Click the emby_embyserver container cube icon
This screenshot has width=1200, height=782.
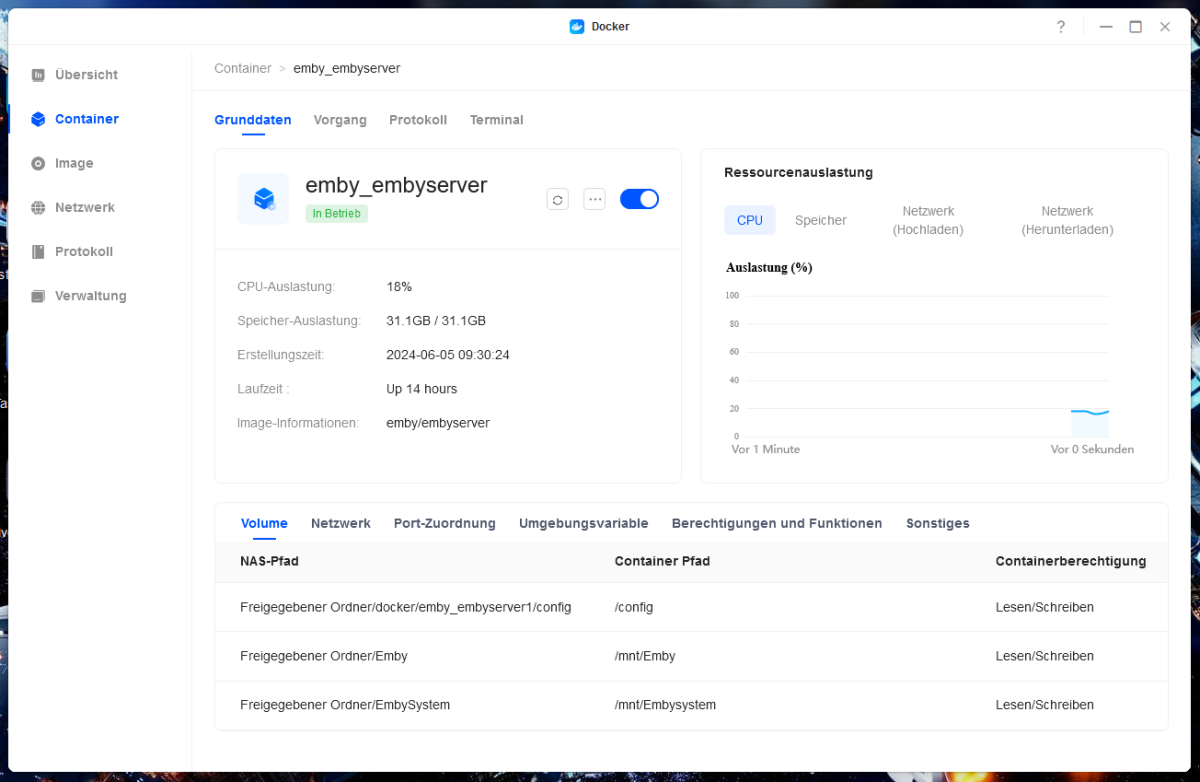click(x=263, y=199)
